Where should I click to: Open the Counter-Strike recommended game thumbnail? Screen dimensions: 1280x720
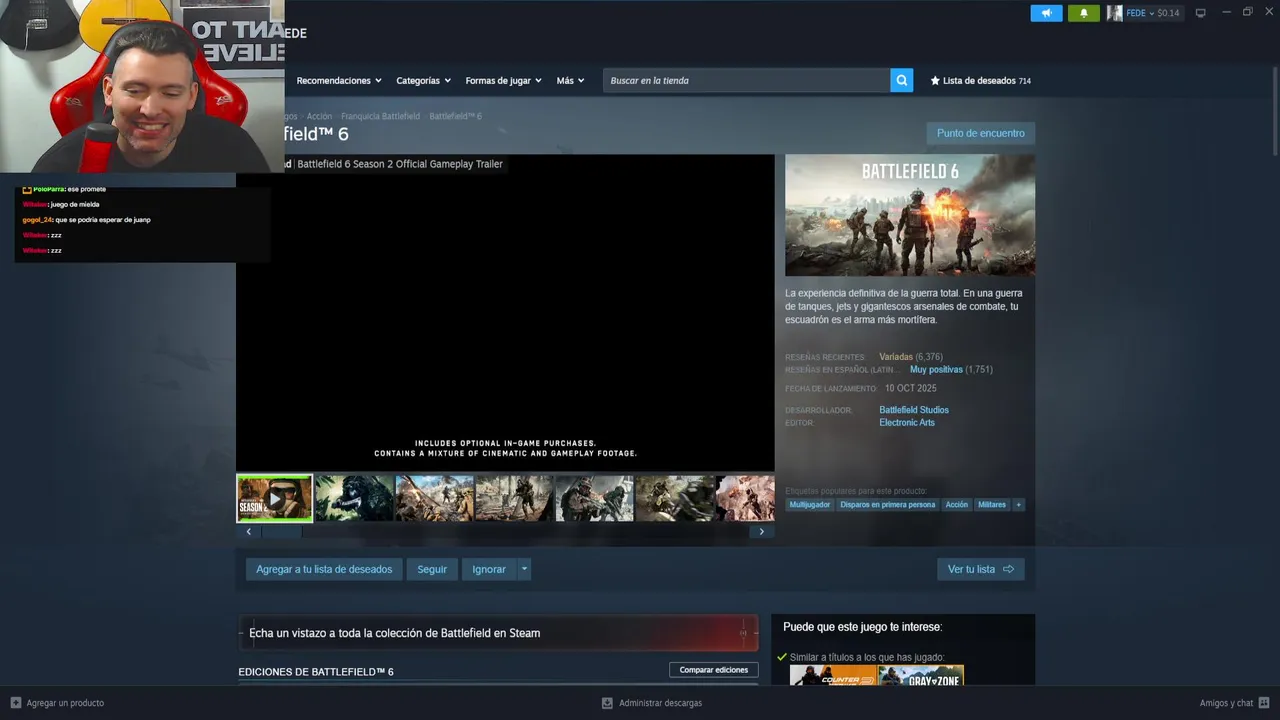tap(833, 675)
